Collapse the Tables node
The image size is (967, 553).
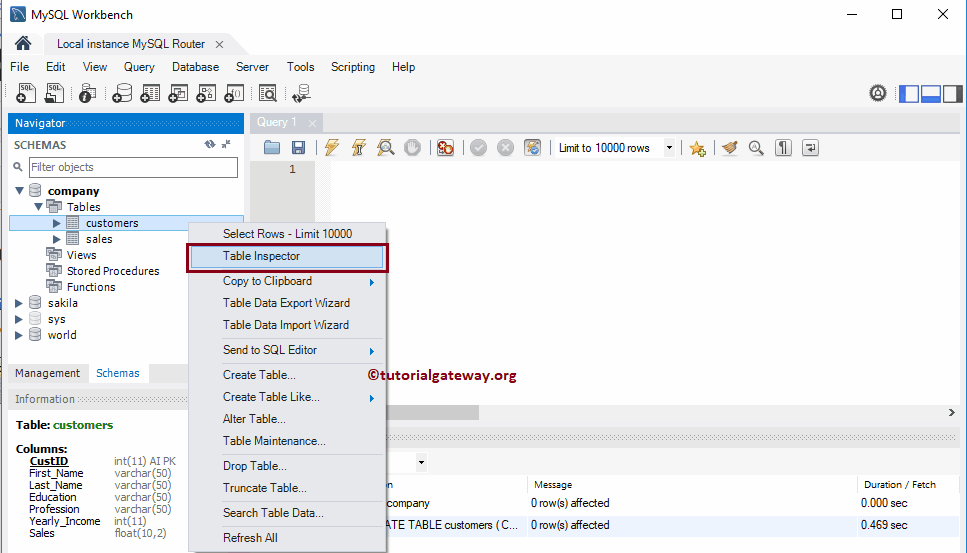tap(38, 207)
